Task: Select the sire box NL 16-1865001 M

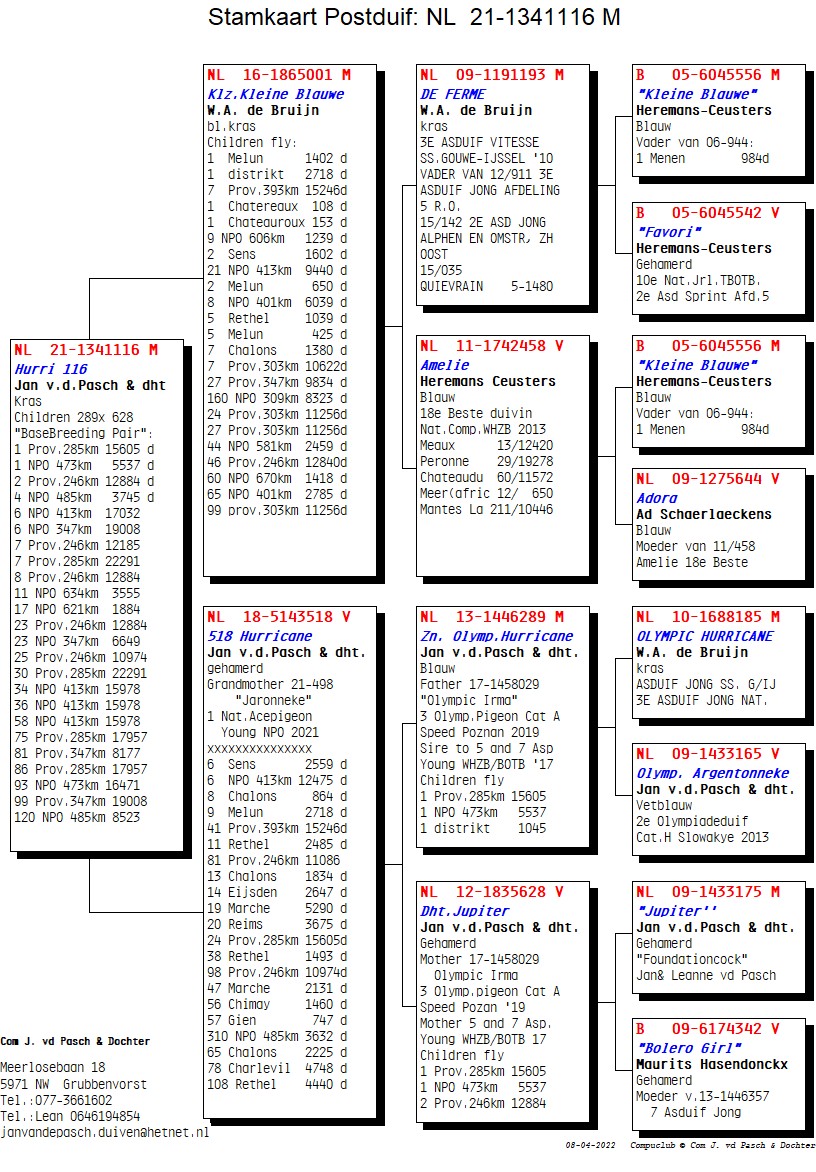Action: click(278, 75)
